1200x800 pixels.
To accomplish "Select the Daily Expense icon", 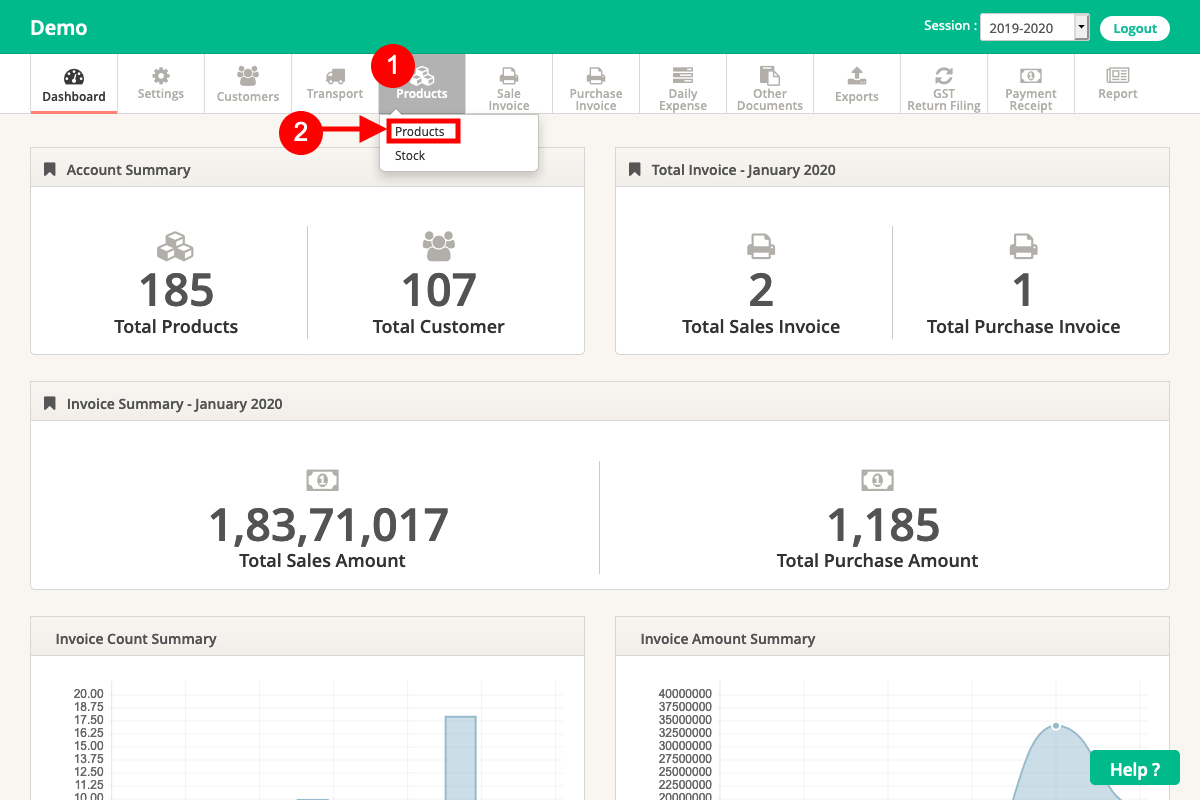I will [x=683, y=75].
